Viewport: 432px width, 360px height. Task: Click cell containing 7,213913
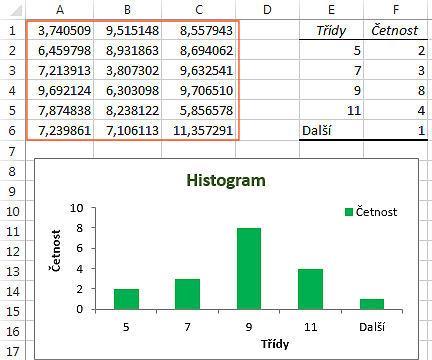click(60, 70)
